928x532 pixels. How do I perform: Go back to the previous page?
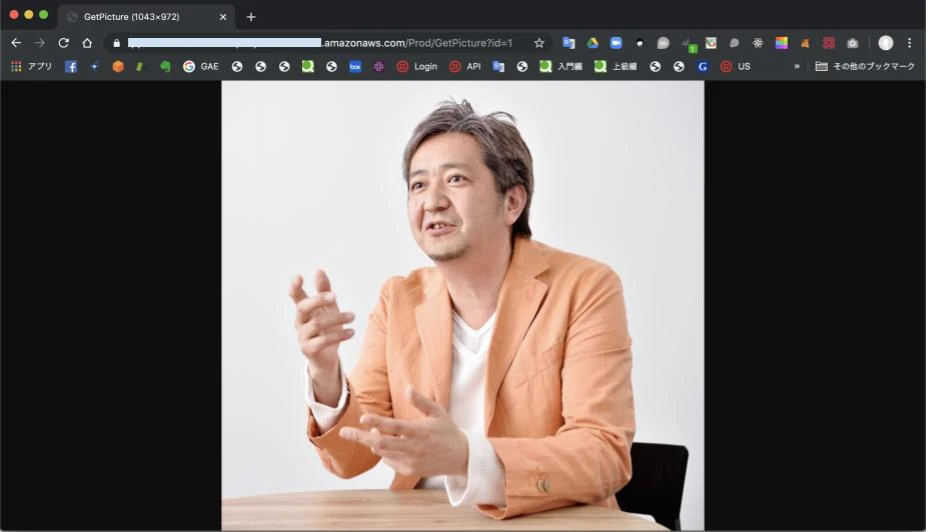point(16,43)
